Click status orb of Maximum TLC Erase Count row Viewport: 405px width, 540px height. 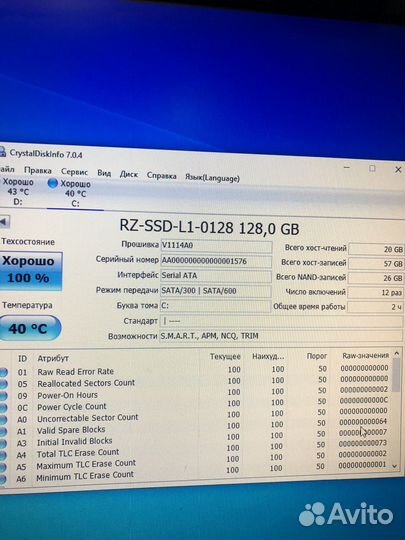(x=3, y=467)
